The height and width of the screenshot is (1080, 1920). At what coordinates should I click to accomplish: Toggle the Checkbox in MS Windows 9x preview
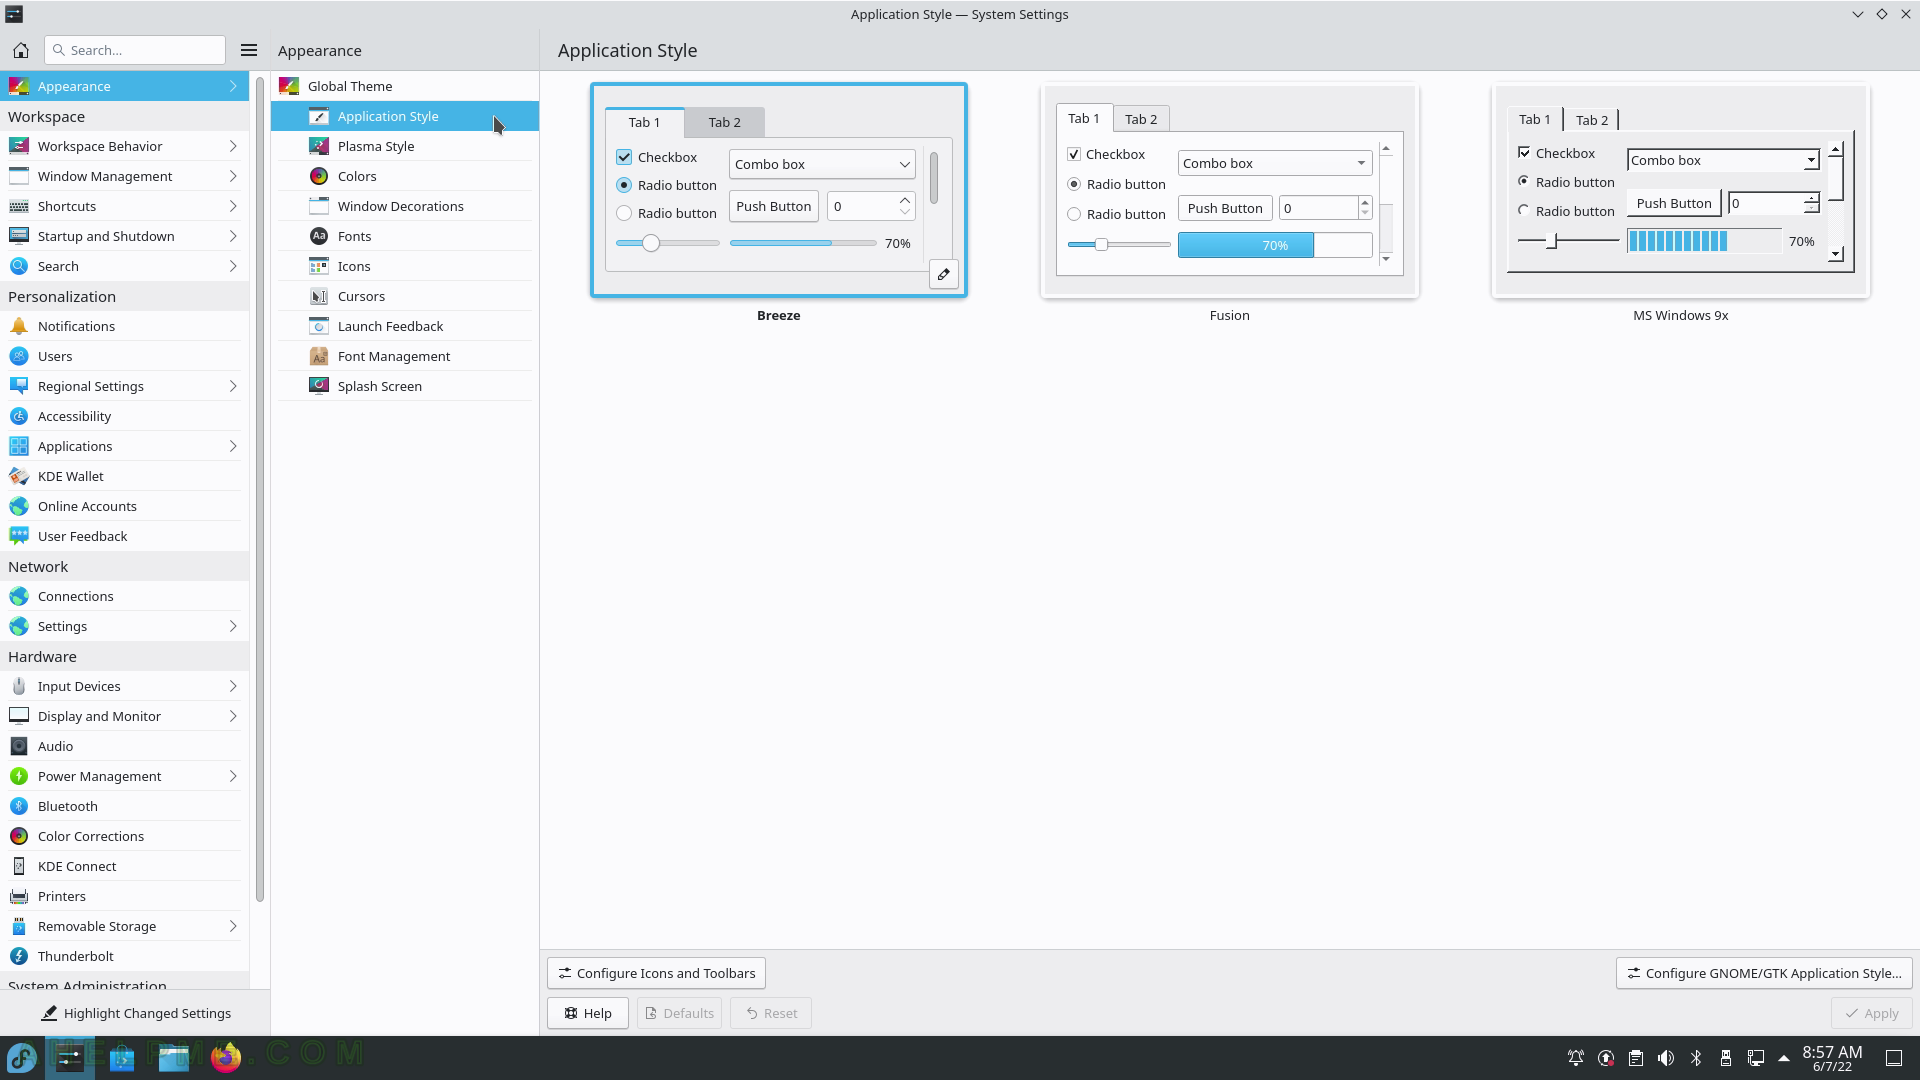tap(1524, 152)
